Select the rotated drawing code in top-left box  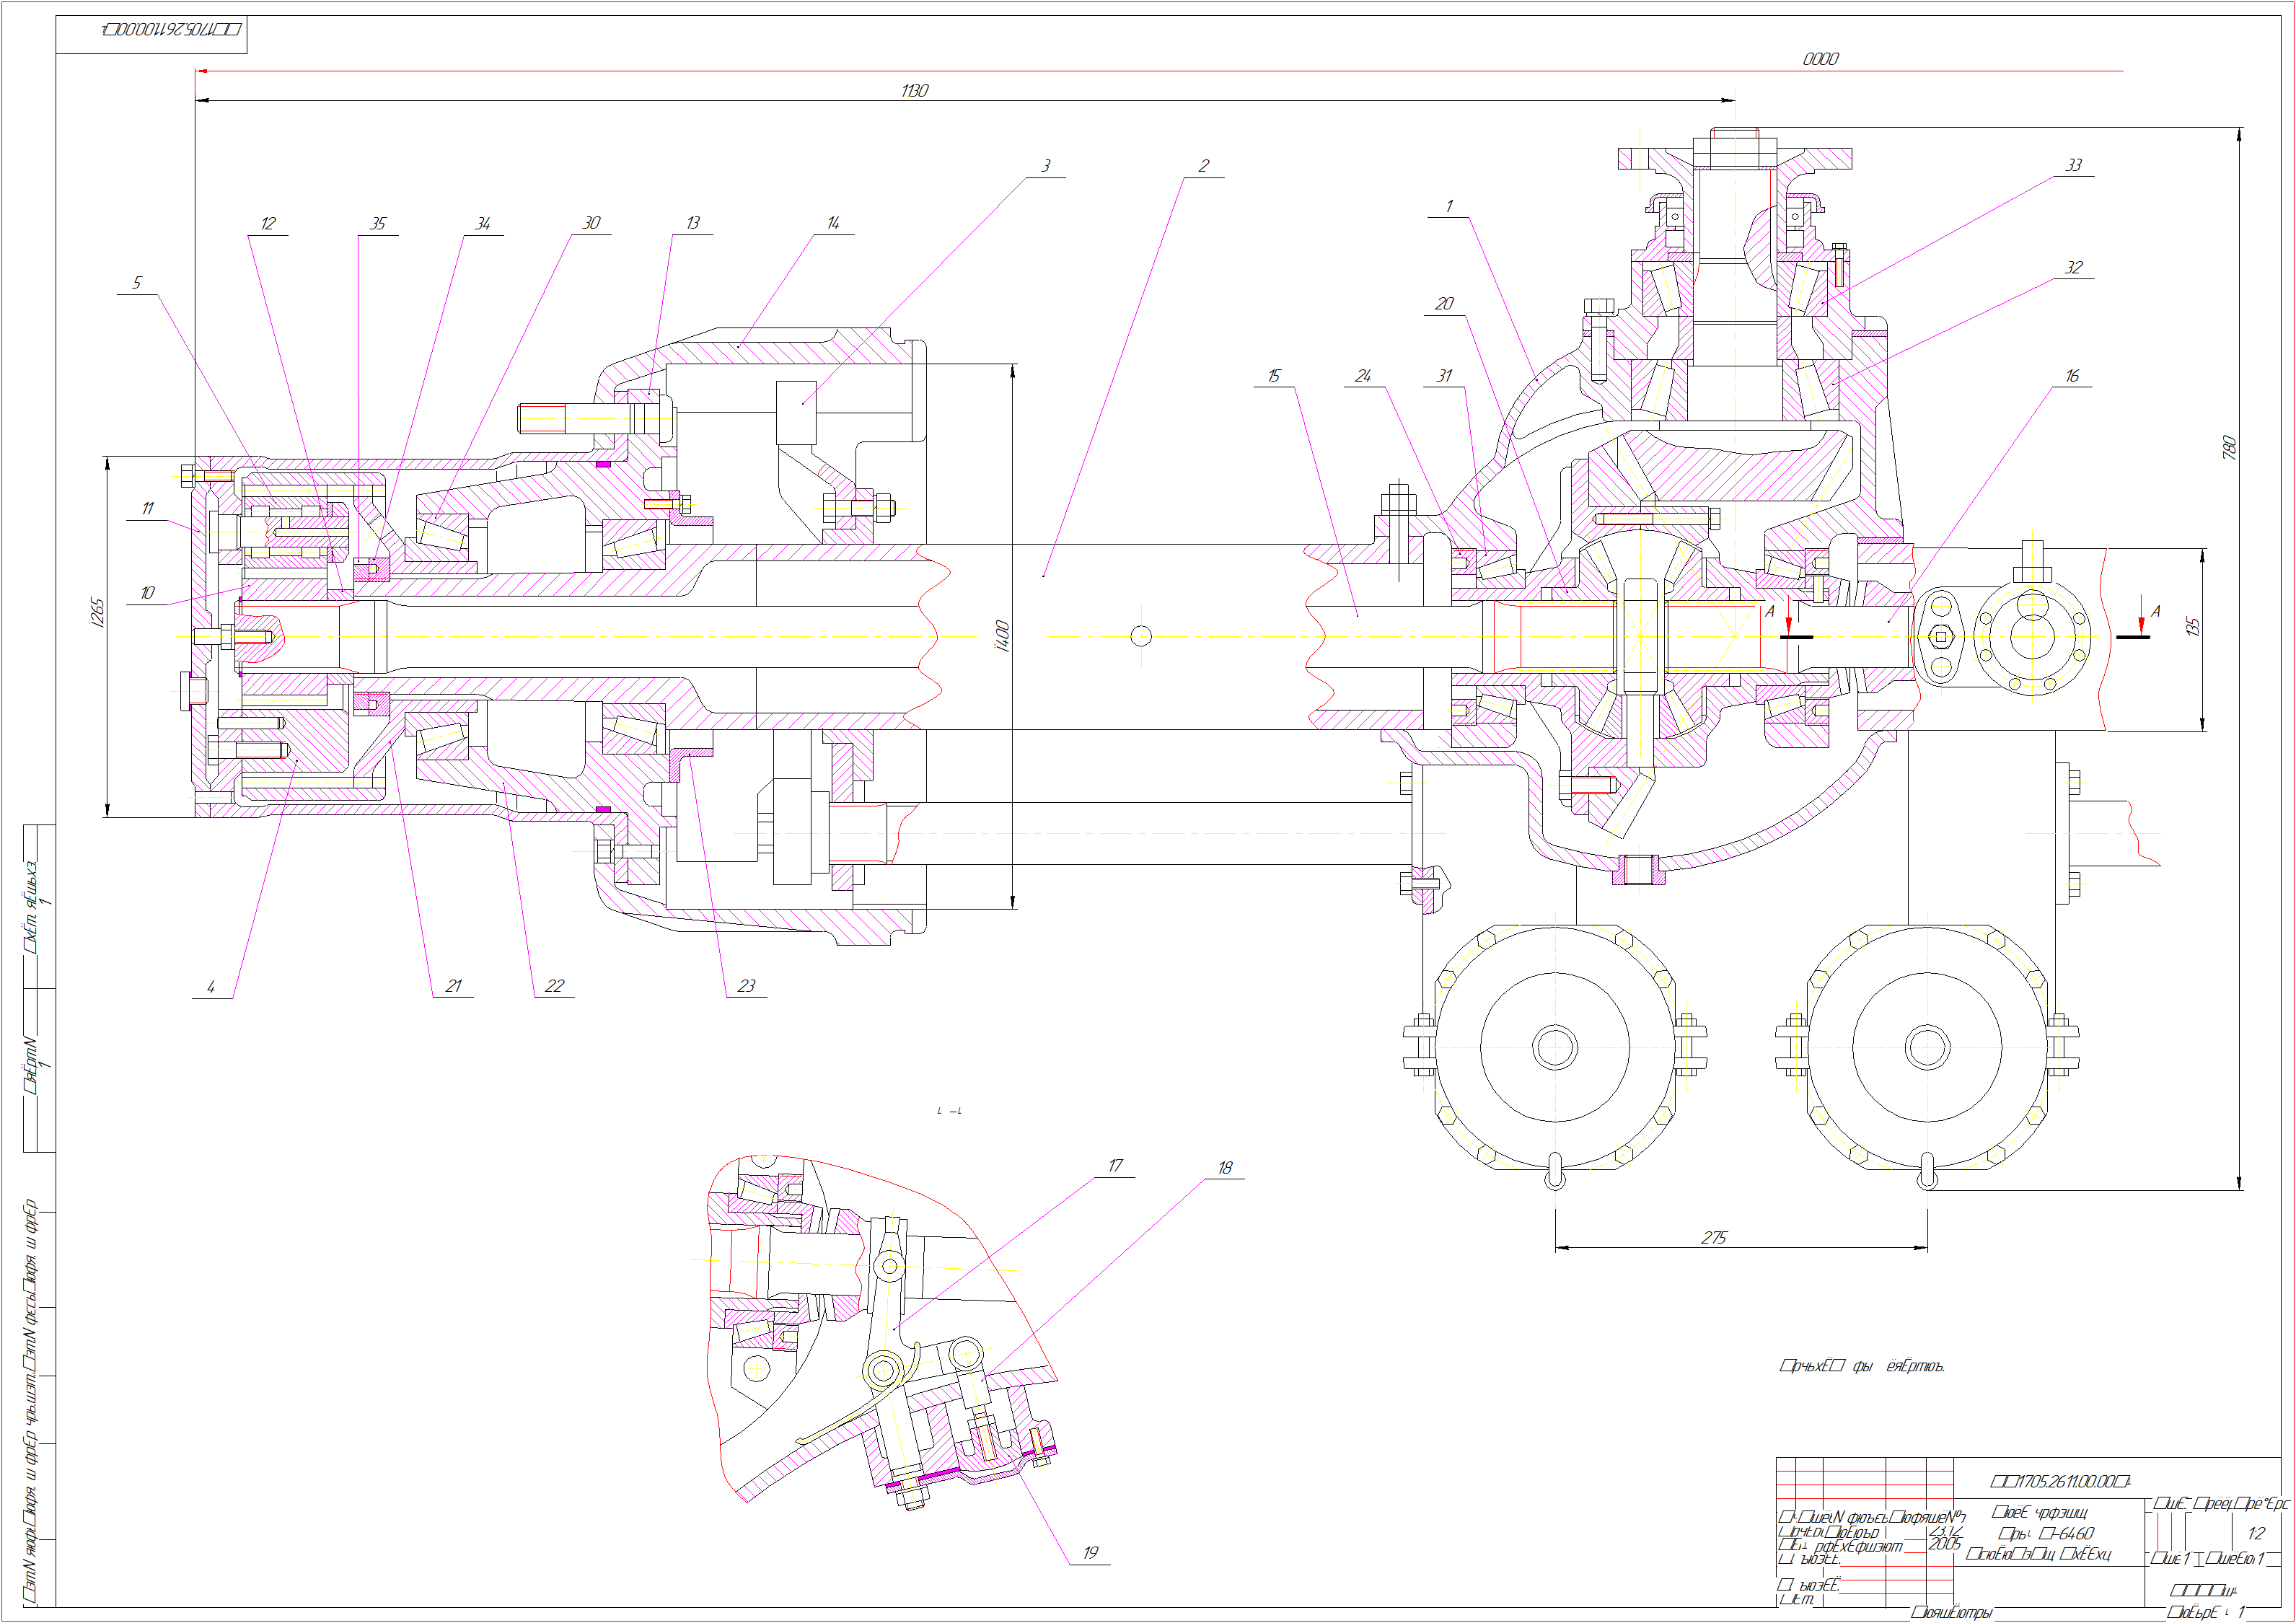(172, 29)
